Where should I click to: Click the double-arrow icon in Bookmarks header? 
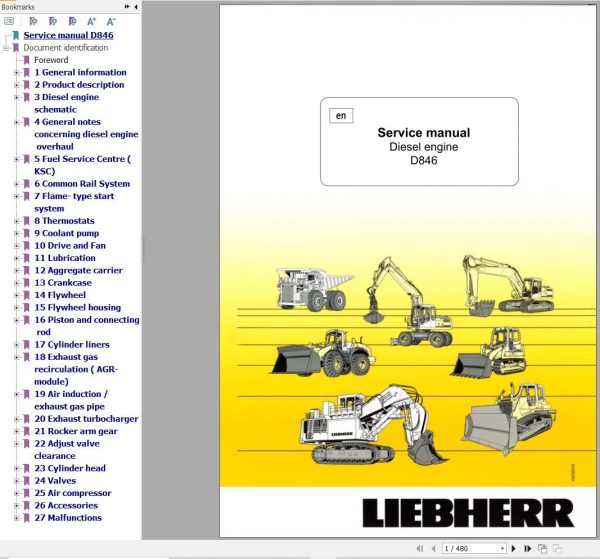[x=127, y=7]
